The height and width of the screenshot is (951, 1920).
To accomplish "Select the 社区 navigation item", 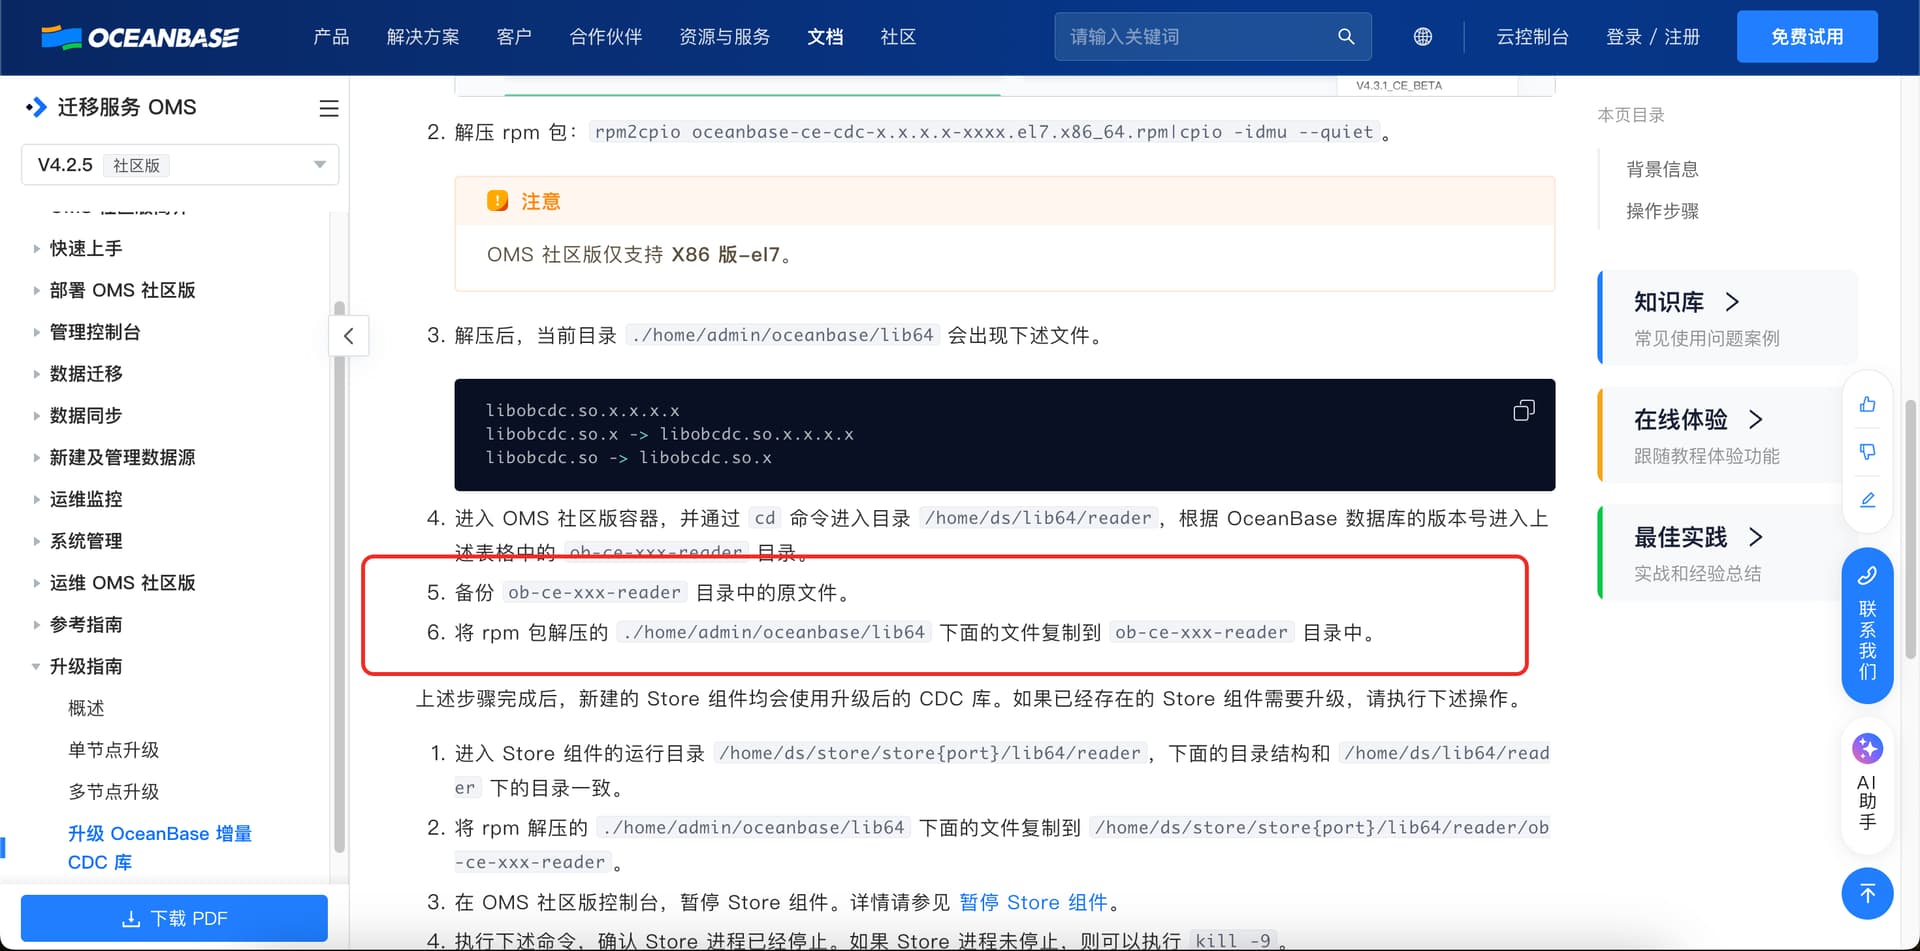I will 897,37.
